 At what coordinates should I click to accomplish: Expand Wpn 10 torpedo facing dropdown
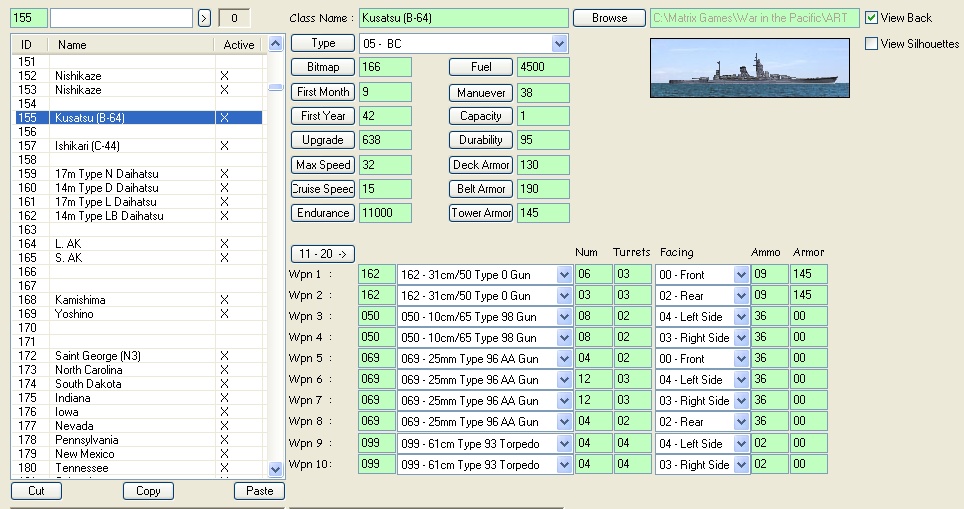pyautogui.click(x=741, y=465)
